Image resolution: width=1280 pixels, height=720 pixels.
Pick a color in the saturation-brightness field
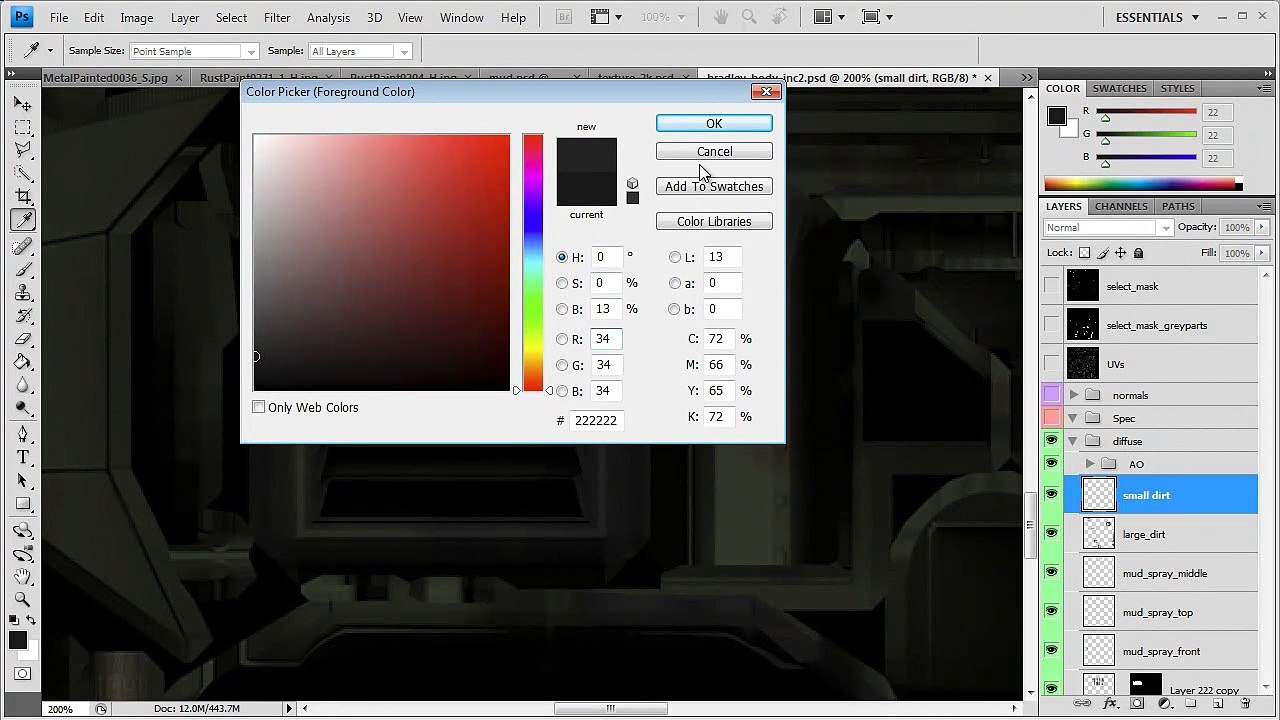click(x=381, y=262)
